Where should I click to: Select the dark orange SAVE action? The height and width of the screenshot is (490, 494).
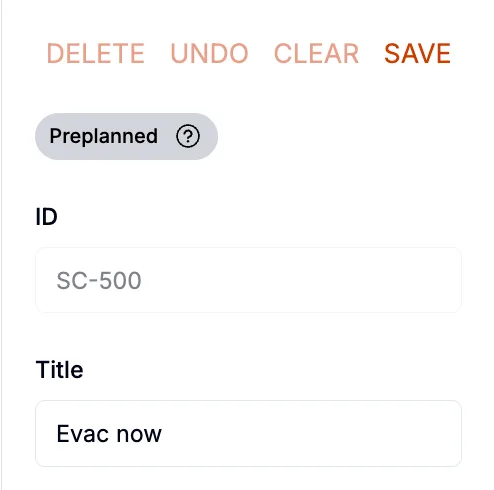(x=417, y=53)
